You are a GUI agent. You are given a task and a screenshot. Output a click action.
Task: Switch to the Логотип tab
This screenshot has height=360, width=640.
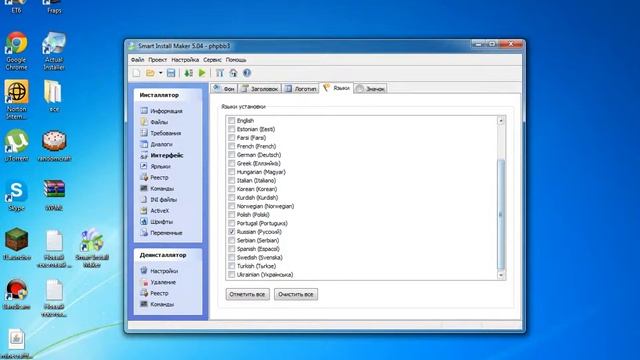click(x=300, y=89)
